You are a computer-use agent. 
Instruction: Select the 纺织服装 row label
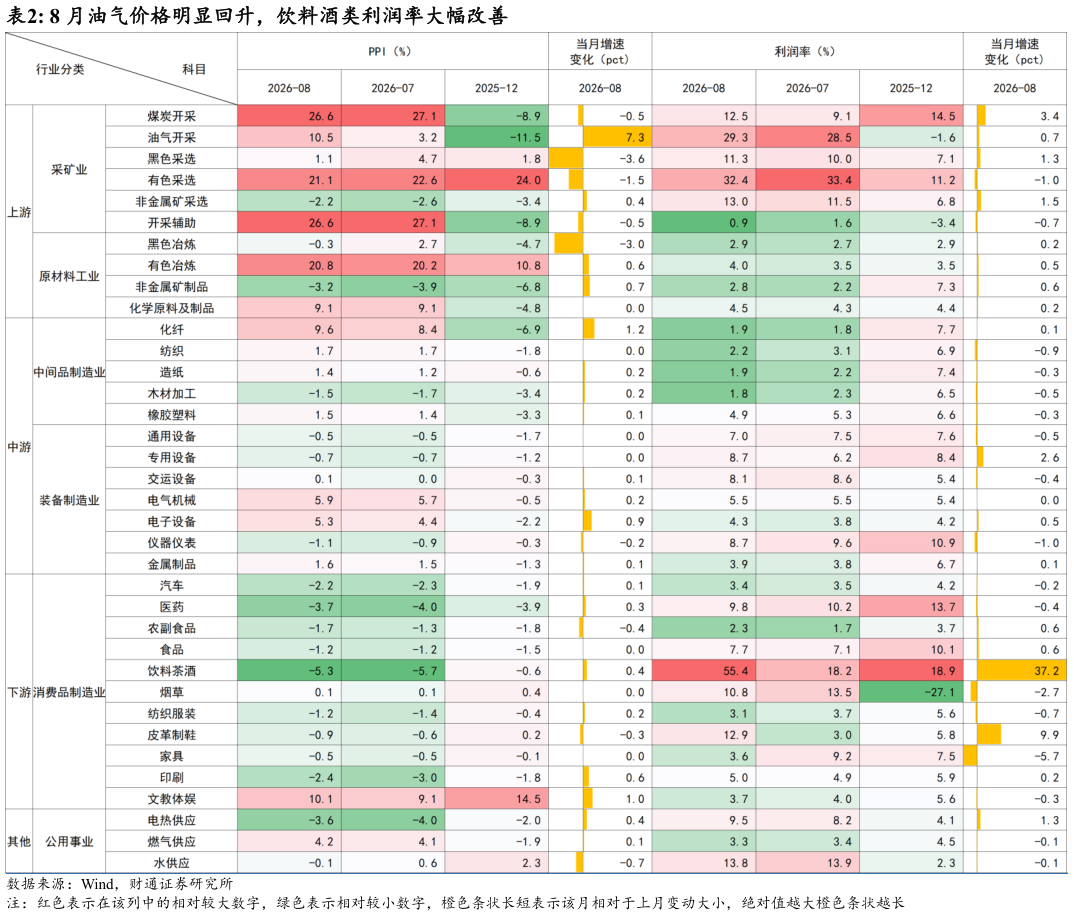click(172, 713)
